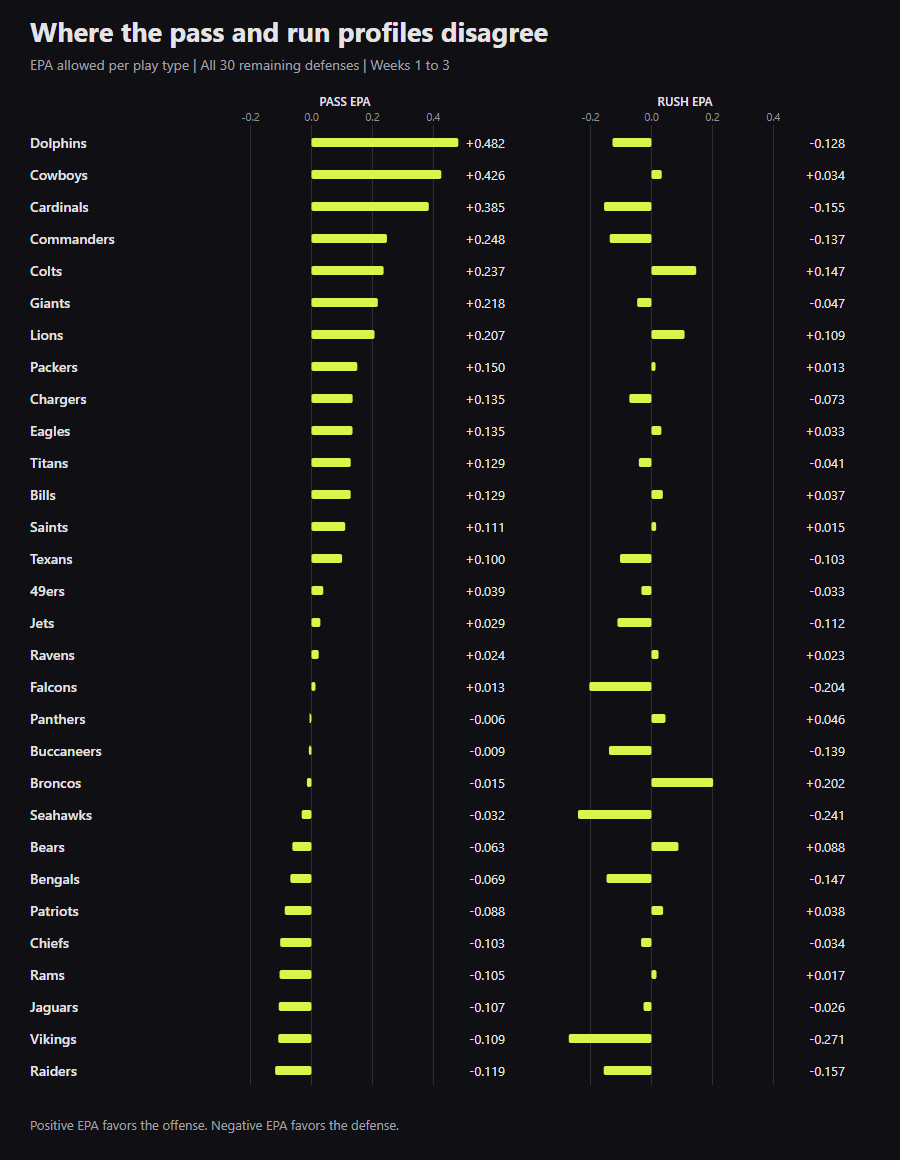
Task: Select the Commanders pass EPA bar
Action: tap(349, 238)
